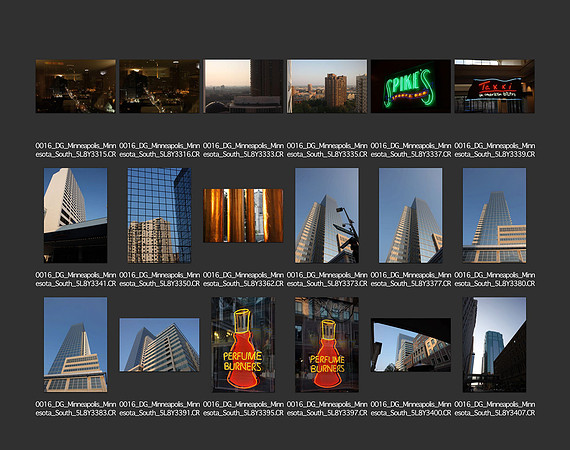
Task: Select skyscraper with street lamp thumbnail 5L8Y3373
Action: point(327,215)
